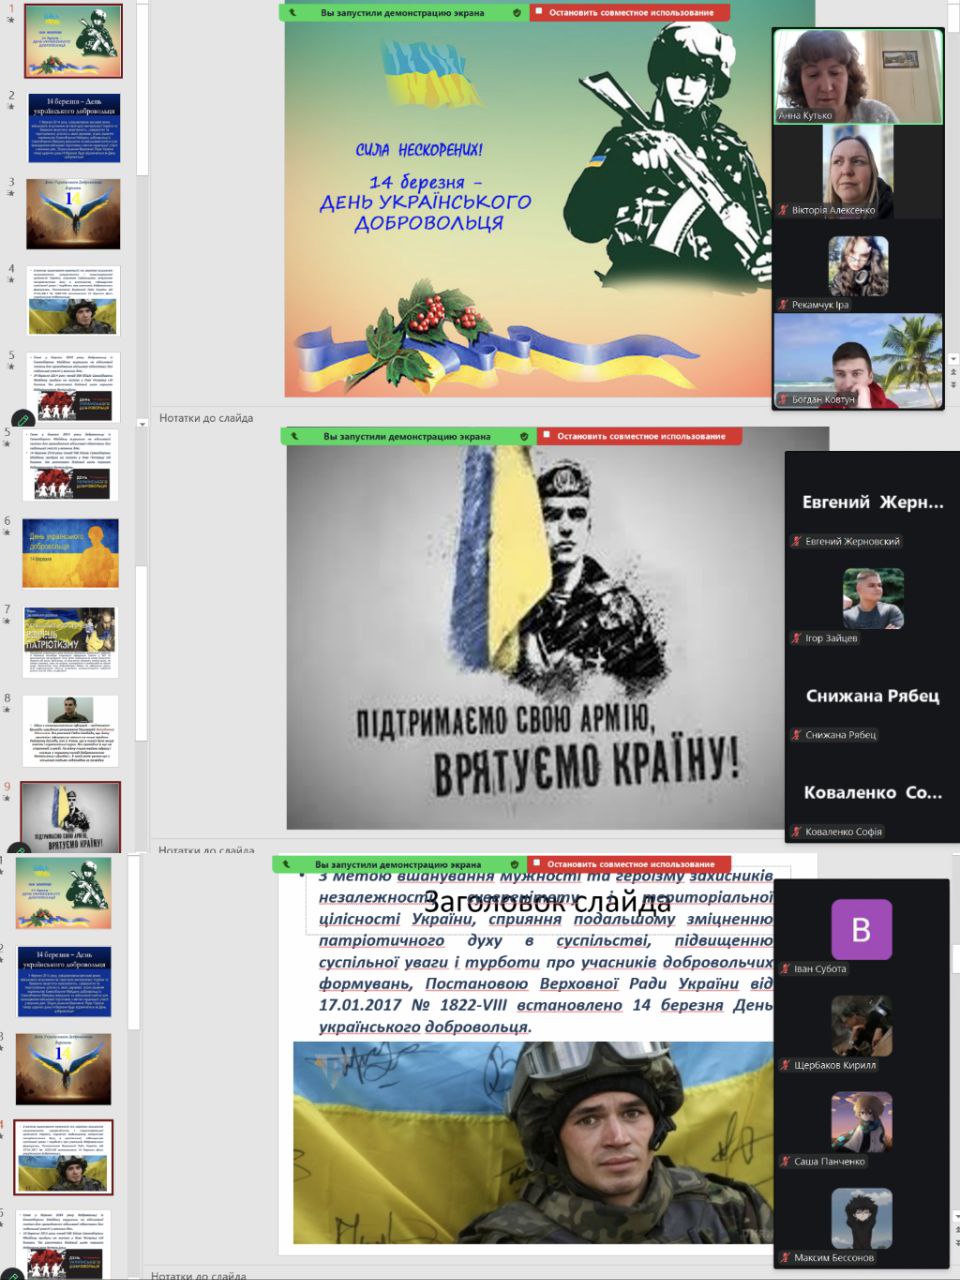Click the green annotation pencil icon below slide 5
Screen dimensions: 960x1280
22,419
